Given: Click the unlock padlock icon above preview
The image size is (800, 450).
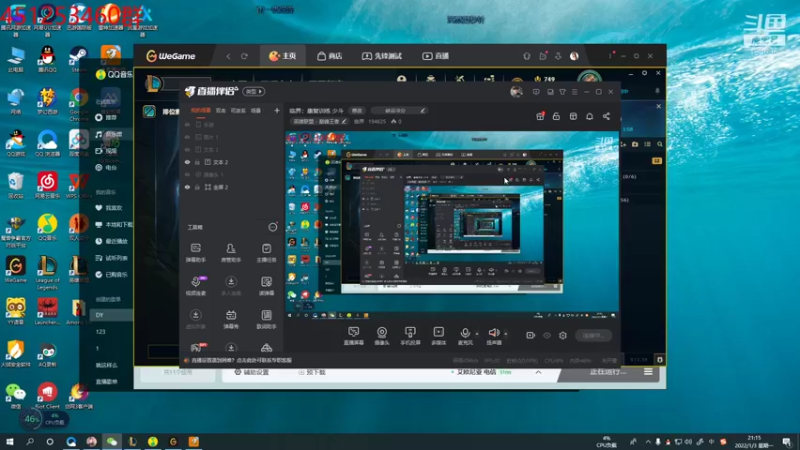Looking at the screenshot, I should pyautogui.click(x=556, y=116).
